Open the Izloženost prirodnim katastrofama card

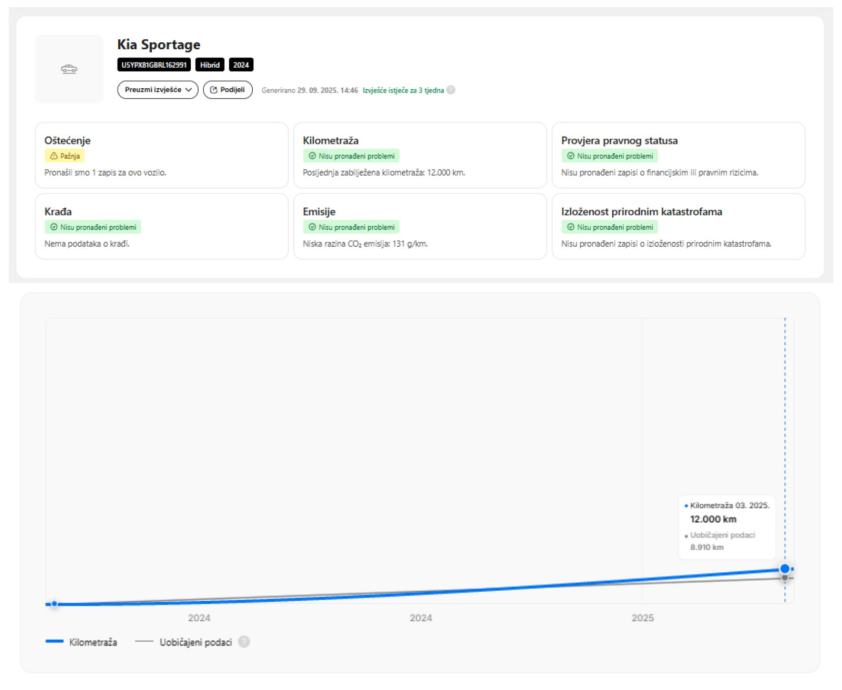(x=678, y=226)
